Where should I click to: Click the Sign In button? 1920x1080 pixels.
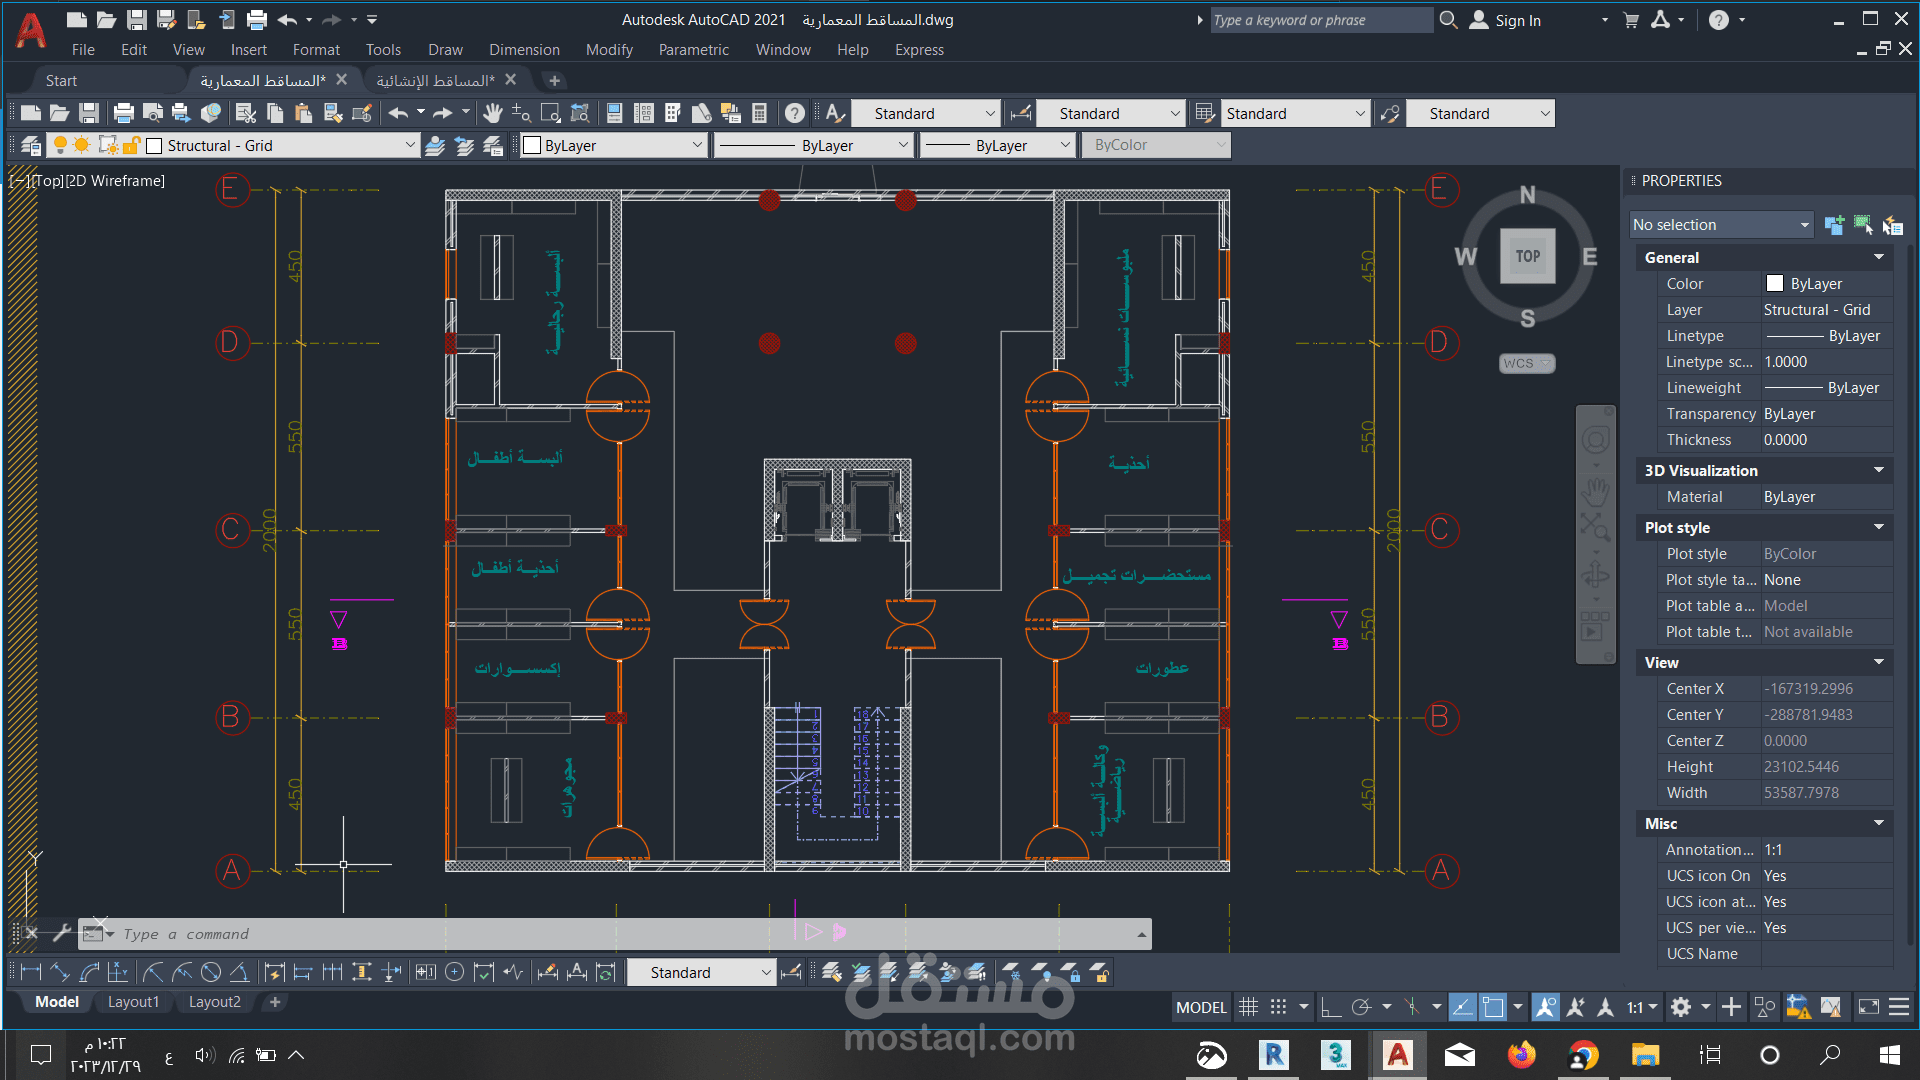[x=1505, y=20]
